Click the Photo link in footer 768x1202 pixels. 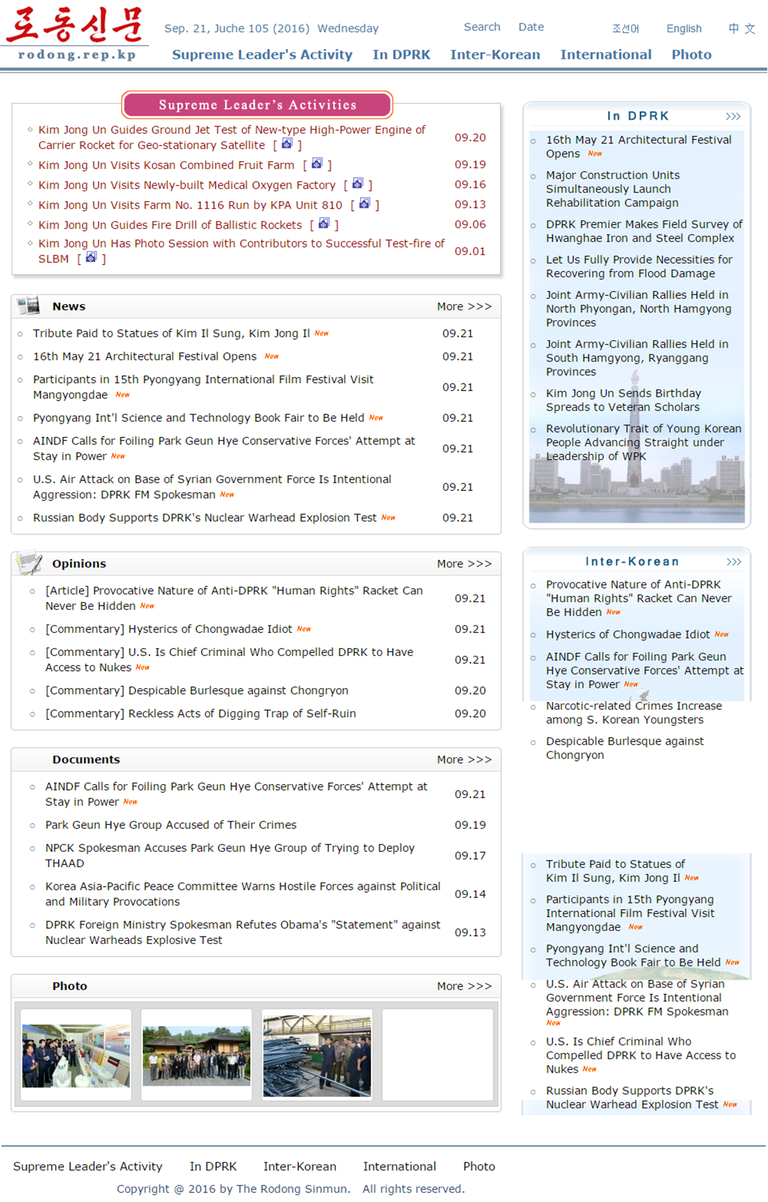click(x=479, y=1166)
